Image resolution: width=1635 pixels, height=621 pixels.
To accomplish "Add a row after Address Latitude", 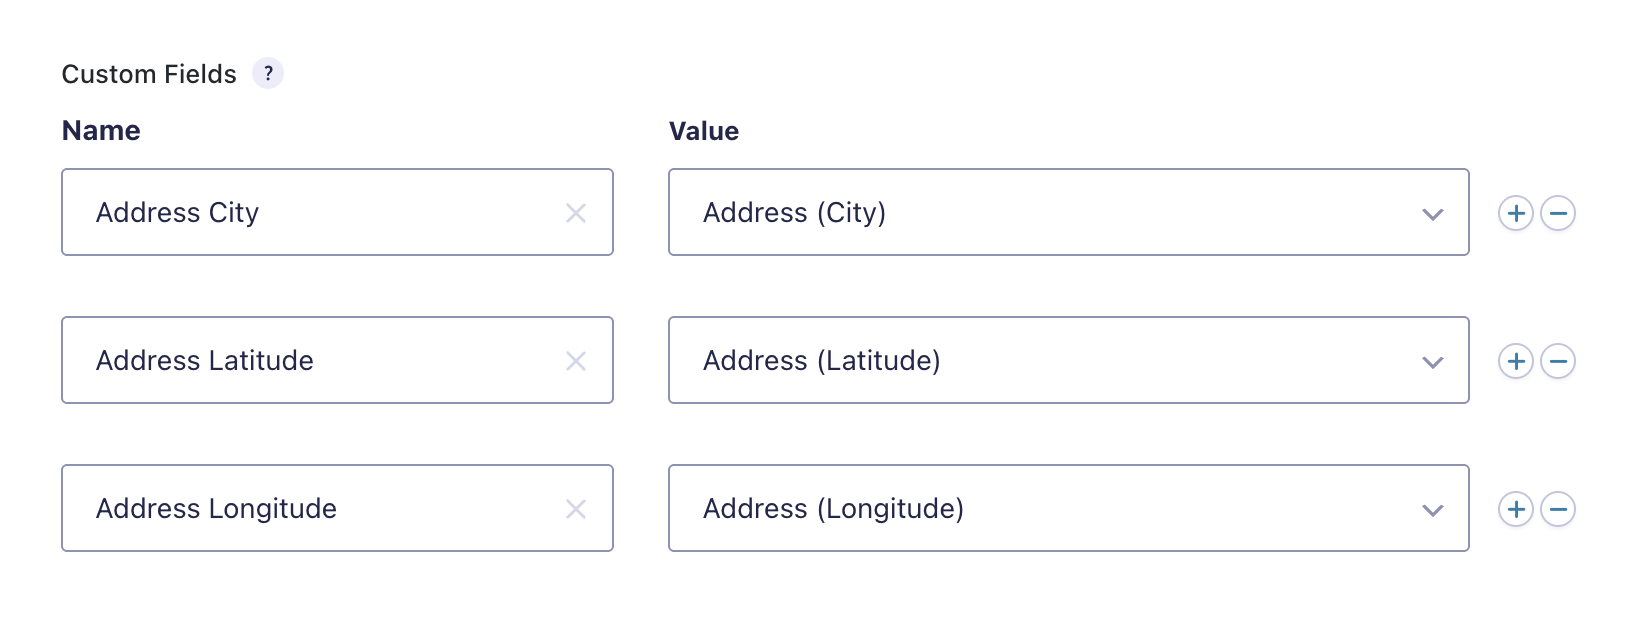I will [1516, 361].
